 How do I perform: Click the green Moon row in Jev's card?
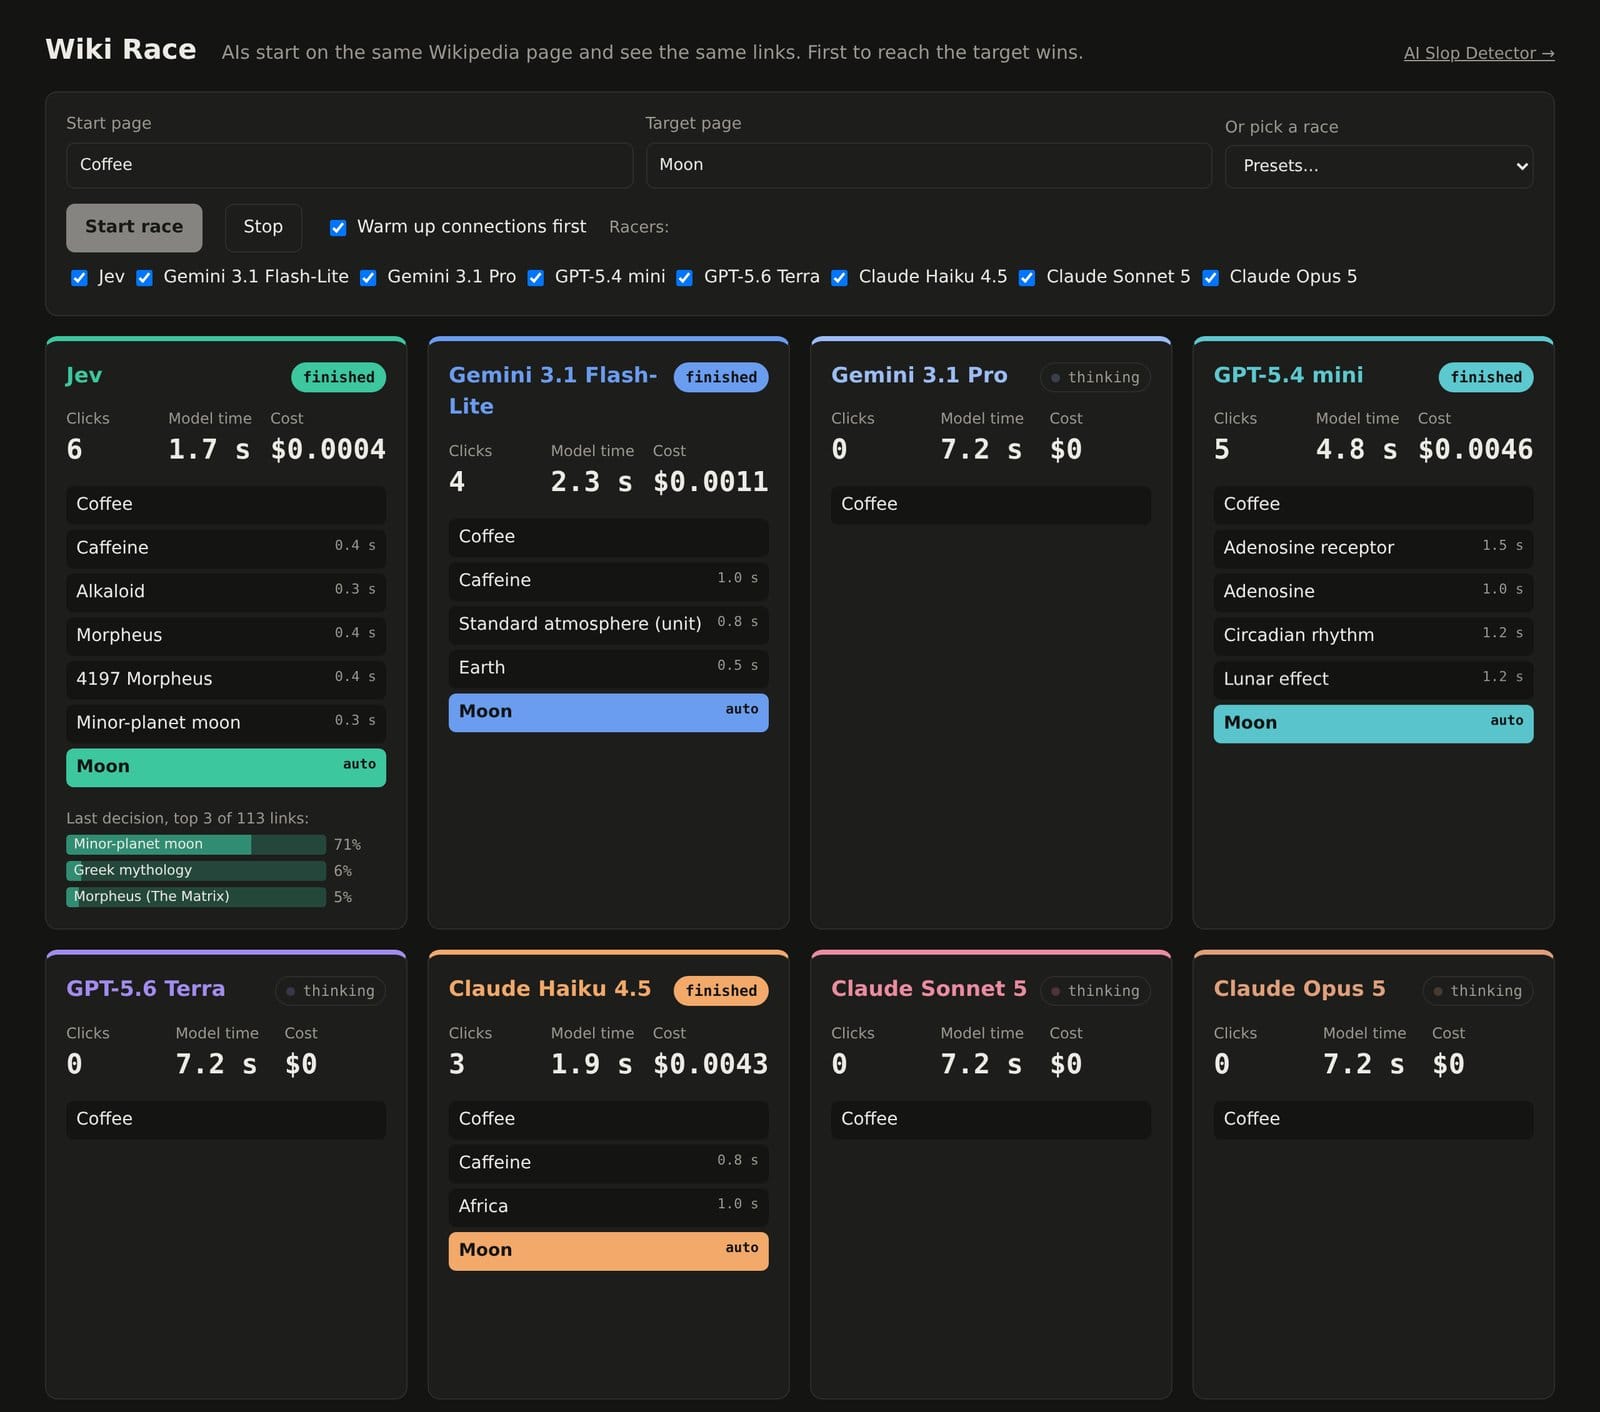tap(226, 767)
